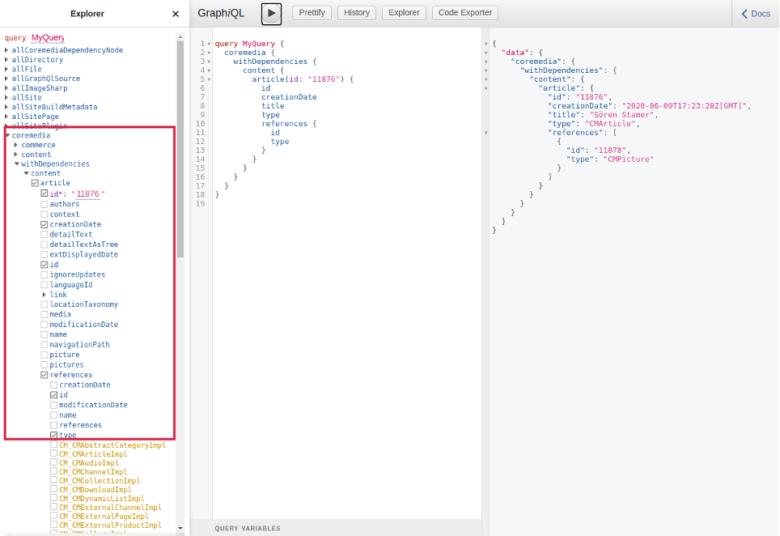Check the languageId field
The height and width of the screenshot is (536, 780).
(44, 285)
